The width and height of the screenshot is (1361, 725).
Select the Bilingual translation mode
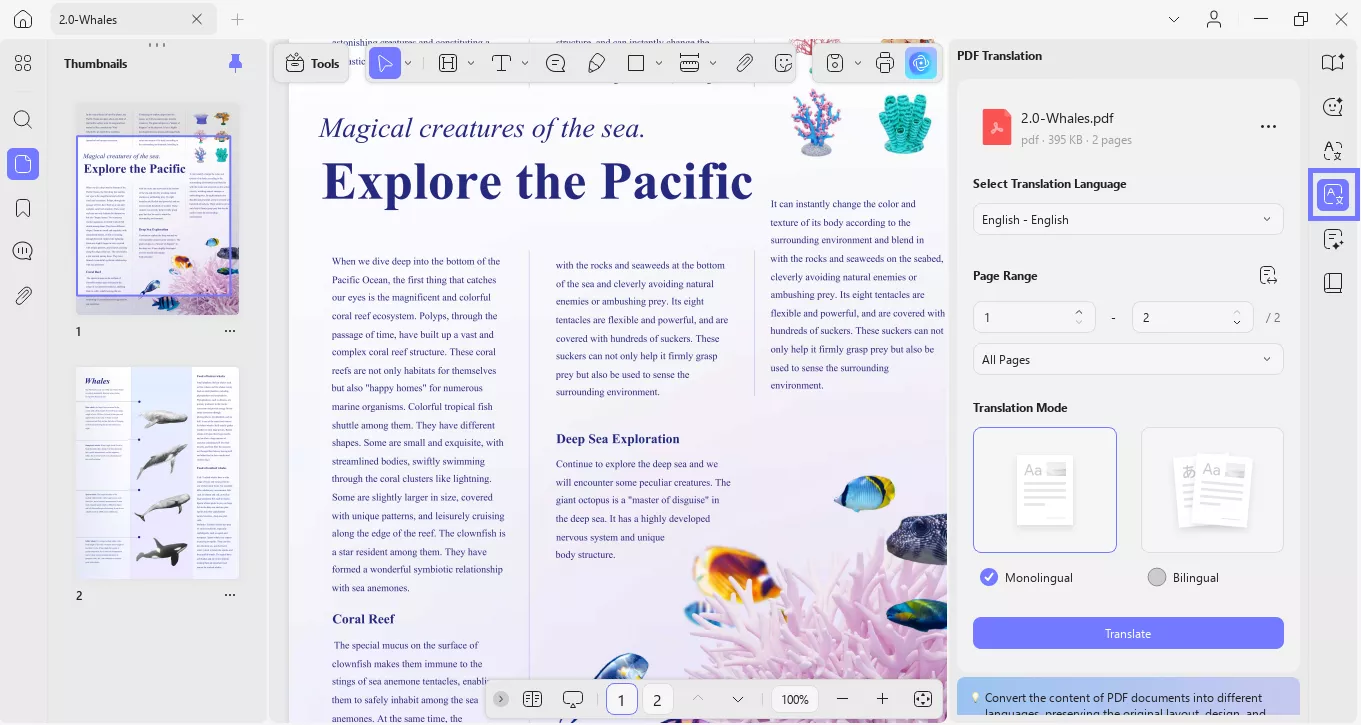click(x=1157, y=577)
